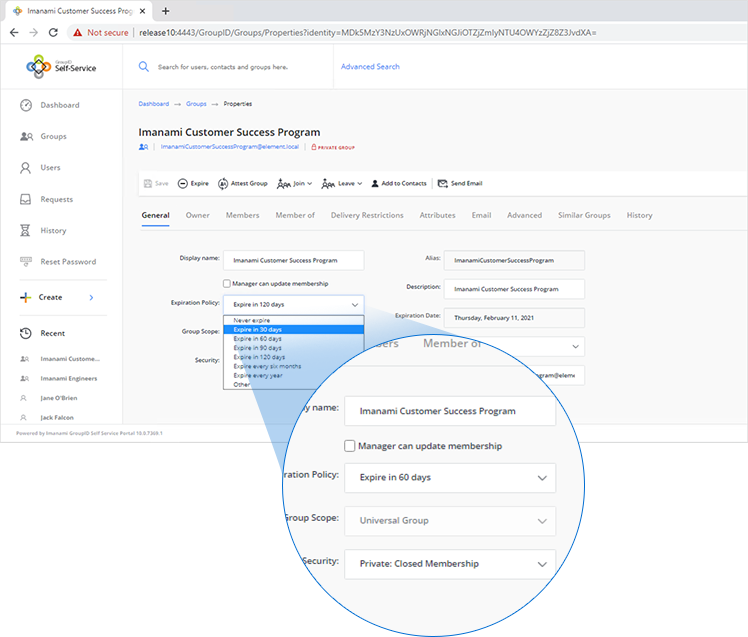
Task: Enable Manager can update membership checkbox
Action: (227, 283)
